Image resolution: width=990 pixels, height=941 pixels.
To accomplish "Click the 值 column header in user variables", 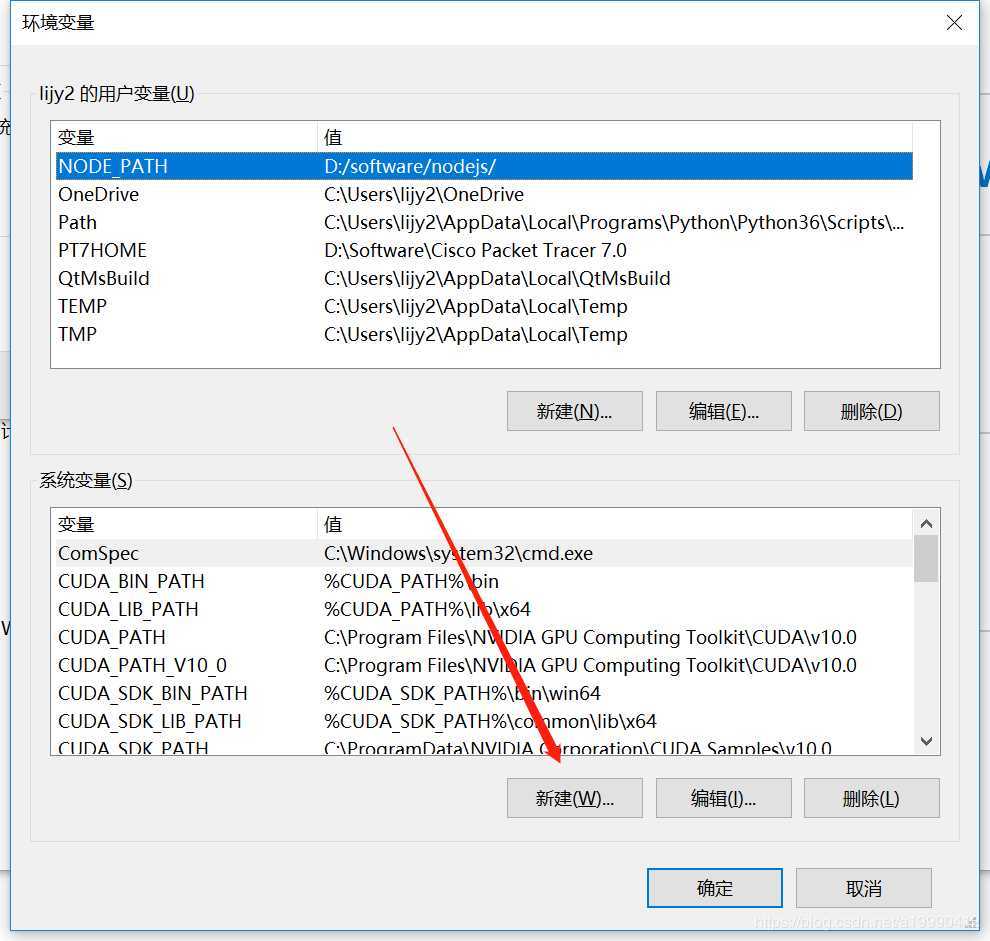I will click(x=615, y=137).
